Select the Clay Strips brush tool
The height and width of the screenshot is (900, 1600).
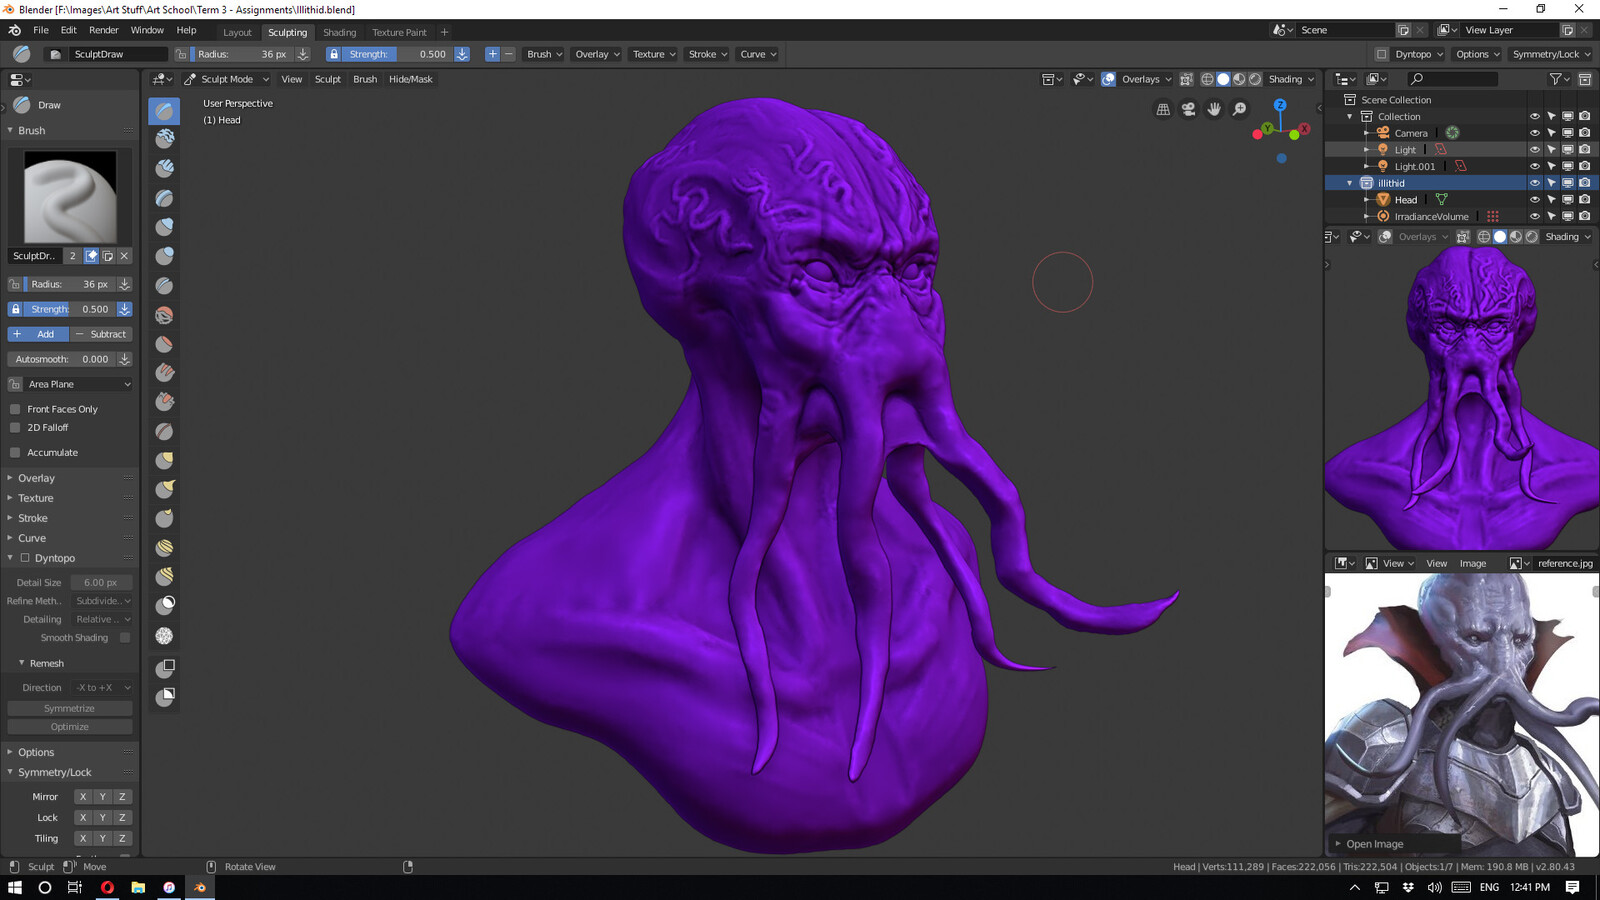tap(164, 168)
